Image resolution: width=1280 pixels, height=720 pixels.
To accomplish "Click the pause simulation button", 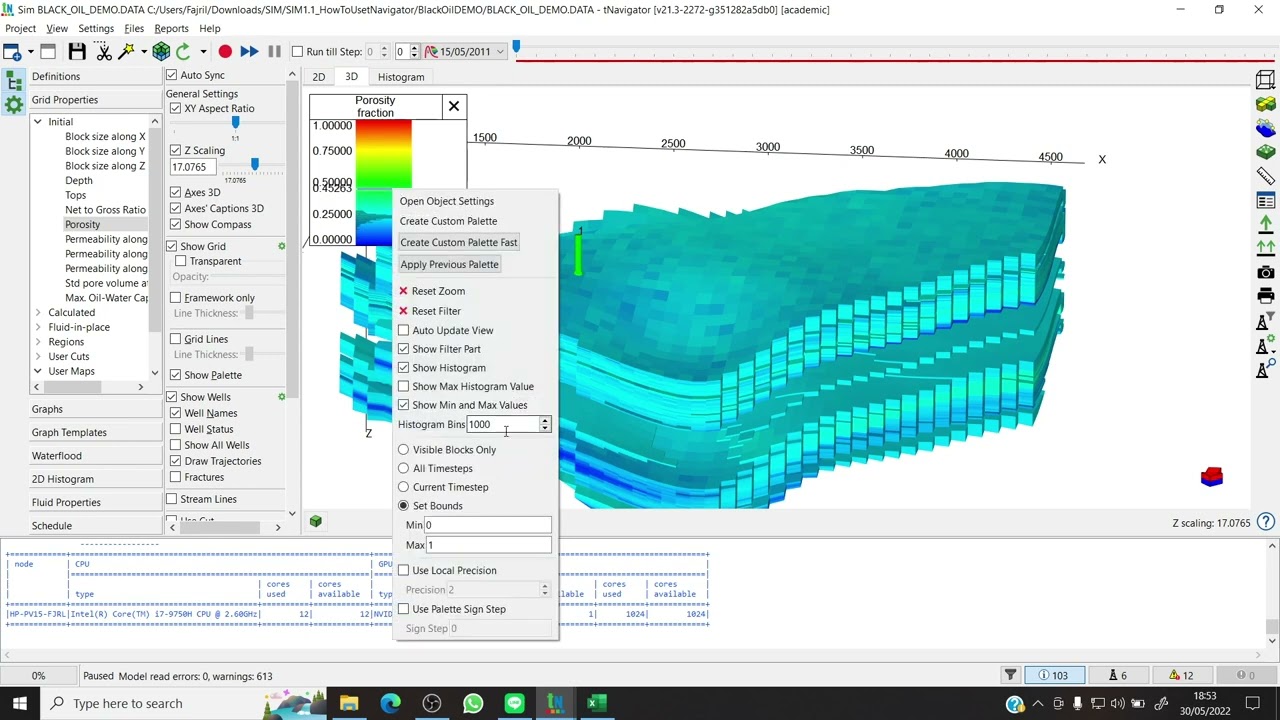I will point(274,52).
